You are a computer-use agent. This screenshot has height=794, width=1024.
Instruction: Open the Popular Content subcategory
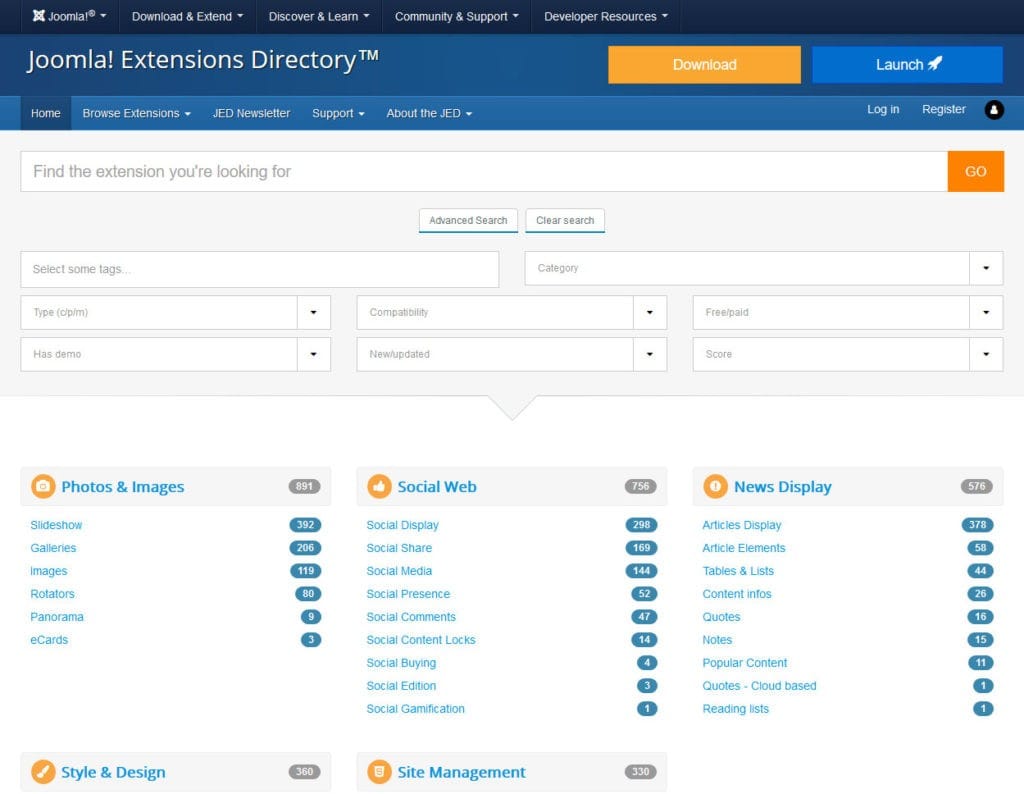744,663
